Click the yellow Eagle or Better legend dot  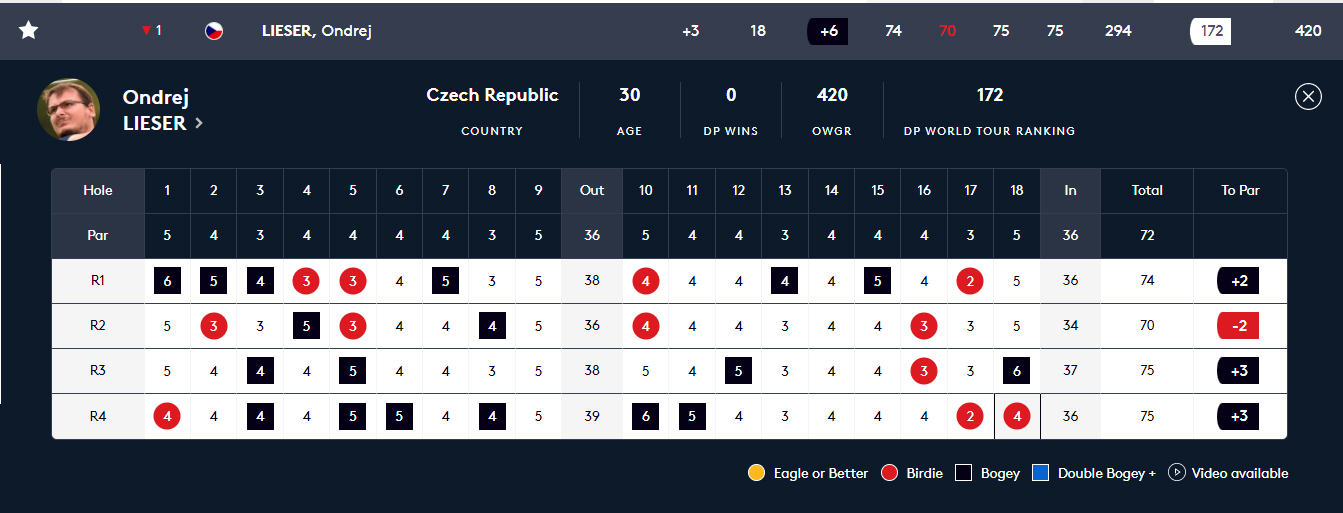[756, 473]
